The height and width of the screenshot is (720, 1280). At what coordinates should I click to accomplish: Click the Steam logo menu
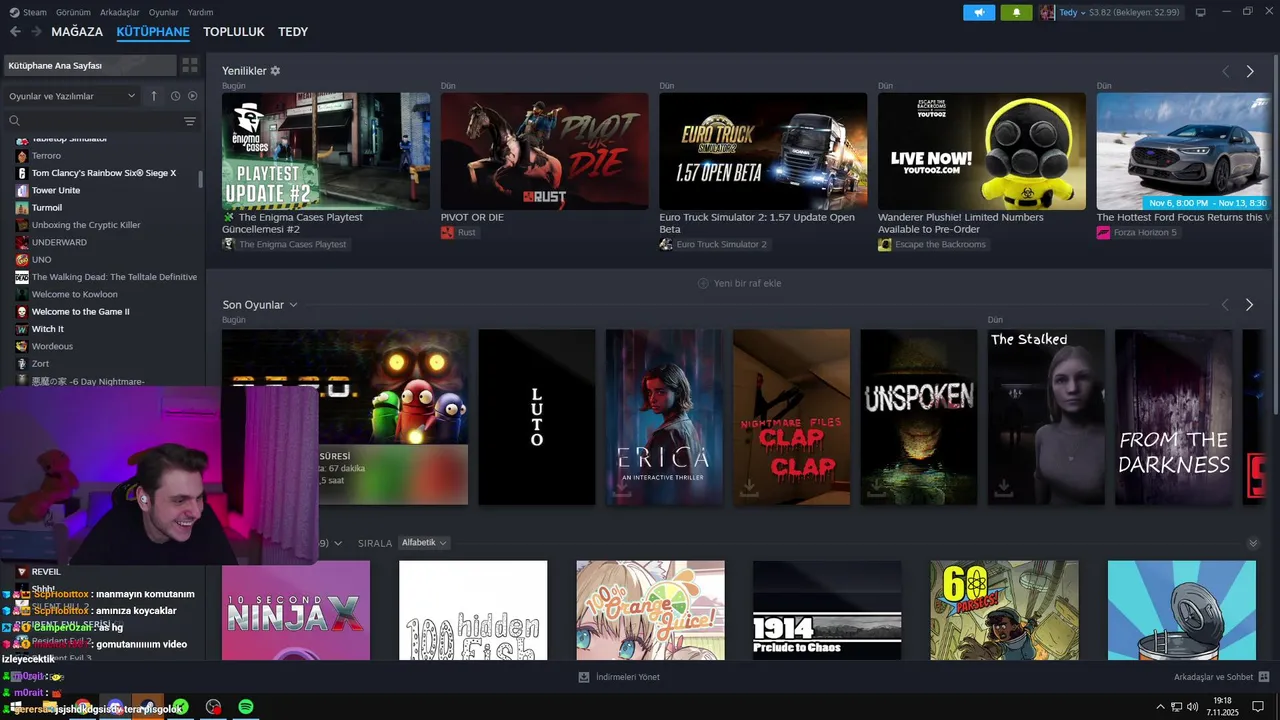[29, 12]
